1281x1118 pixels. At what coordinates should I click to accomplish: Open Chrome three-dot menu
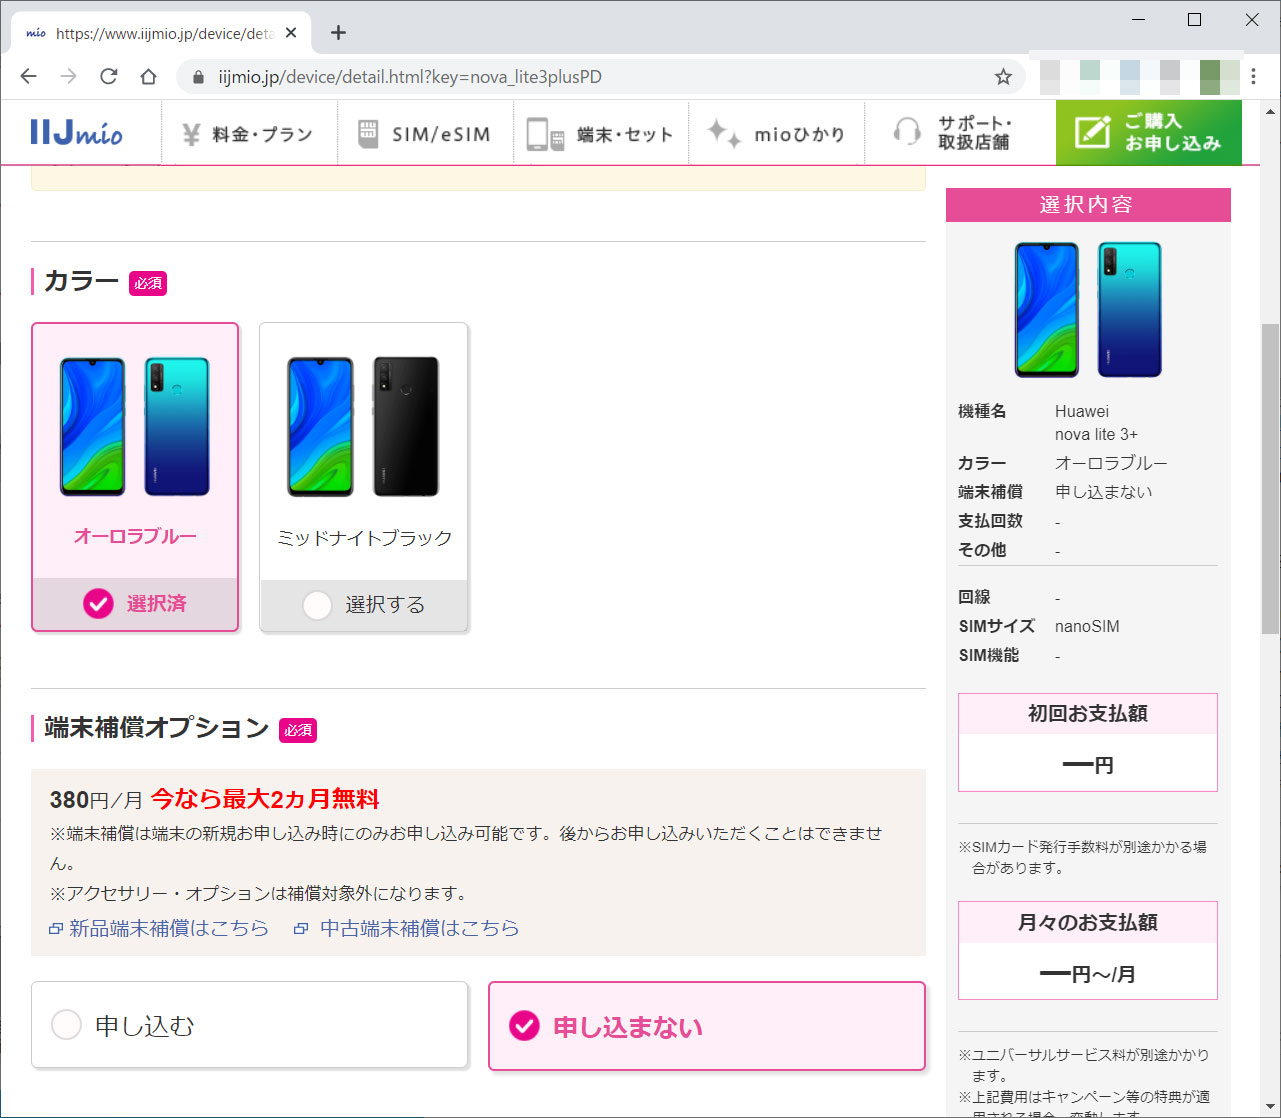[1253, 77]
